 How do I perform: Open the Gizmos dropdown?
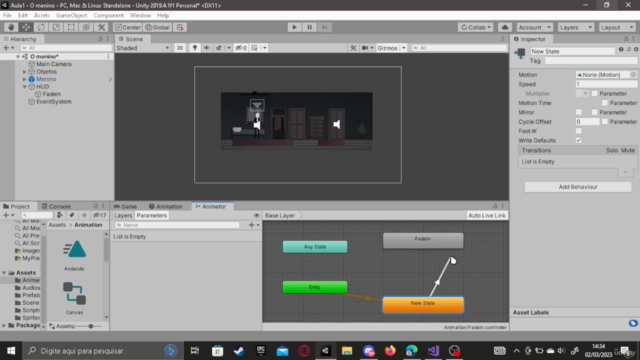(x=391, y=48)
